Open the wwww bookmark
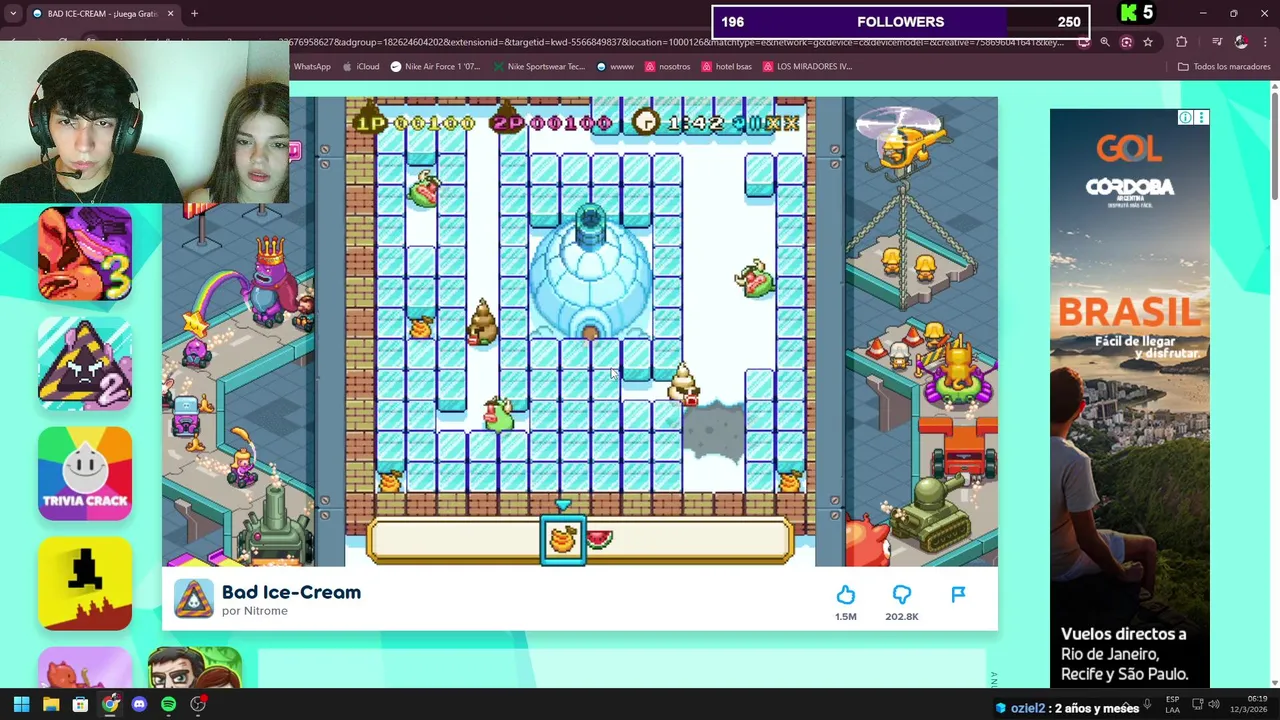Viewport: 1280px width, 720px height. (615, 67)
